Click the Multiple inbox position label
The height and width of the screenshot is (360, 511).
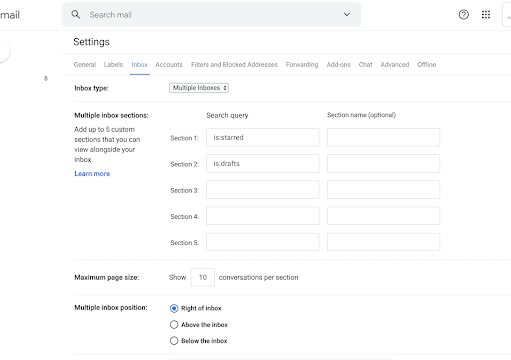point(111,308)
